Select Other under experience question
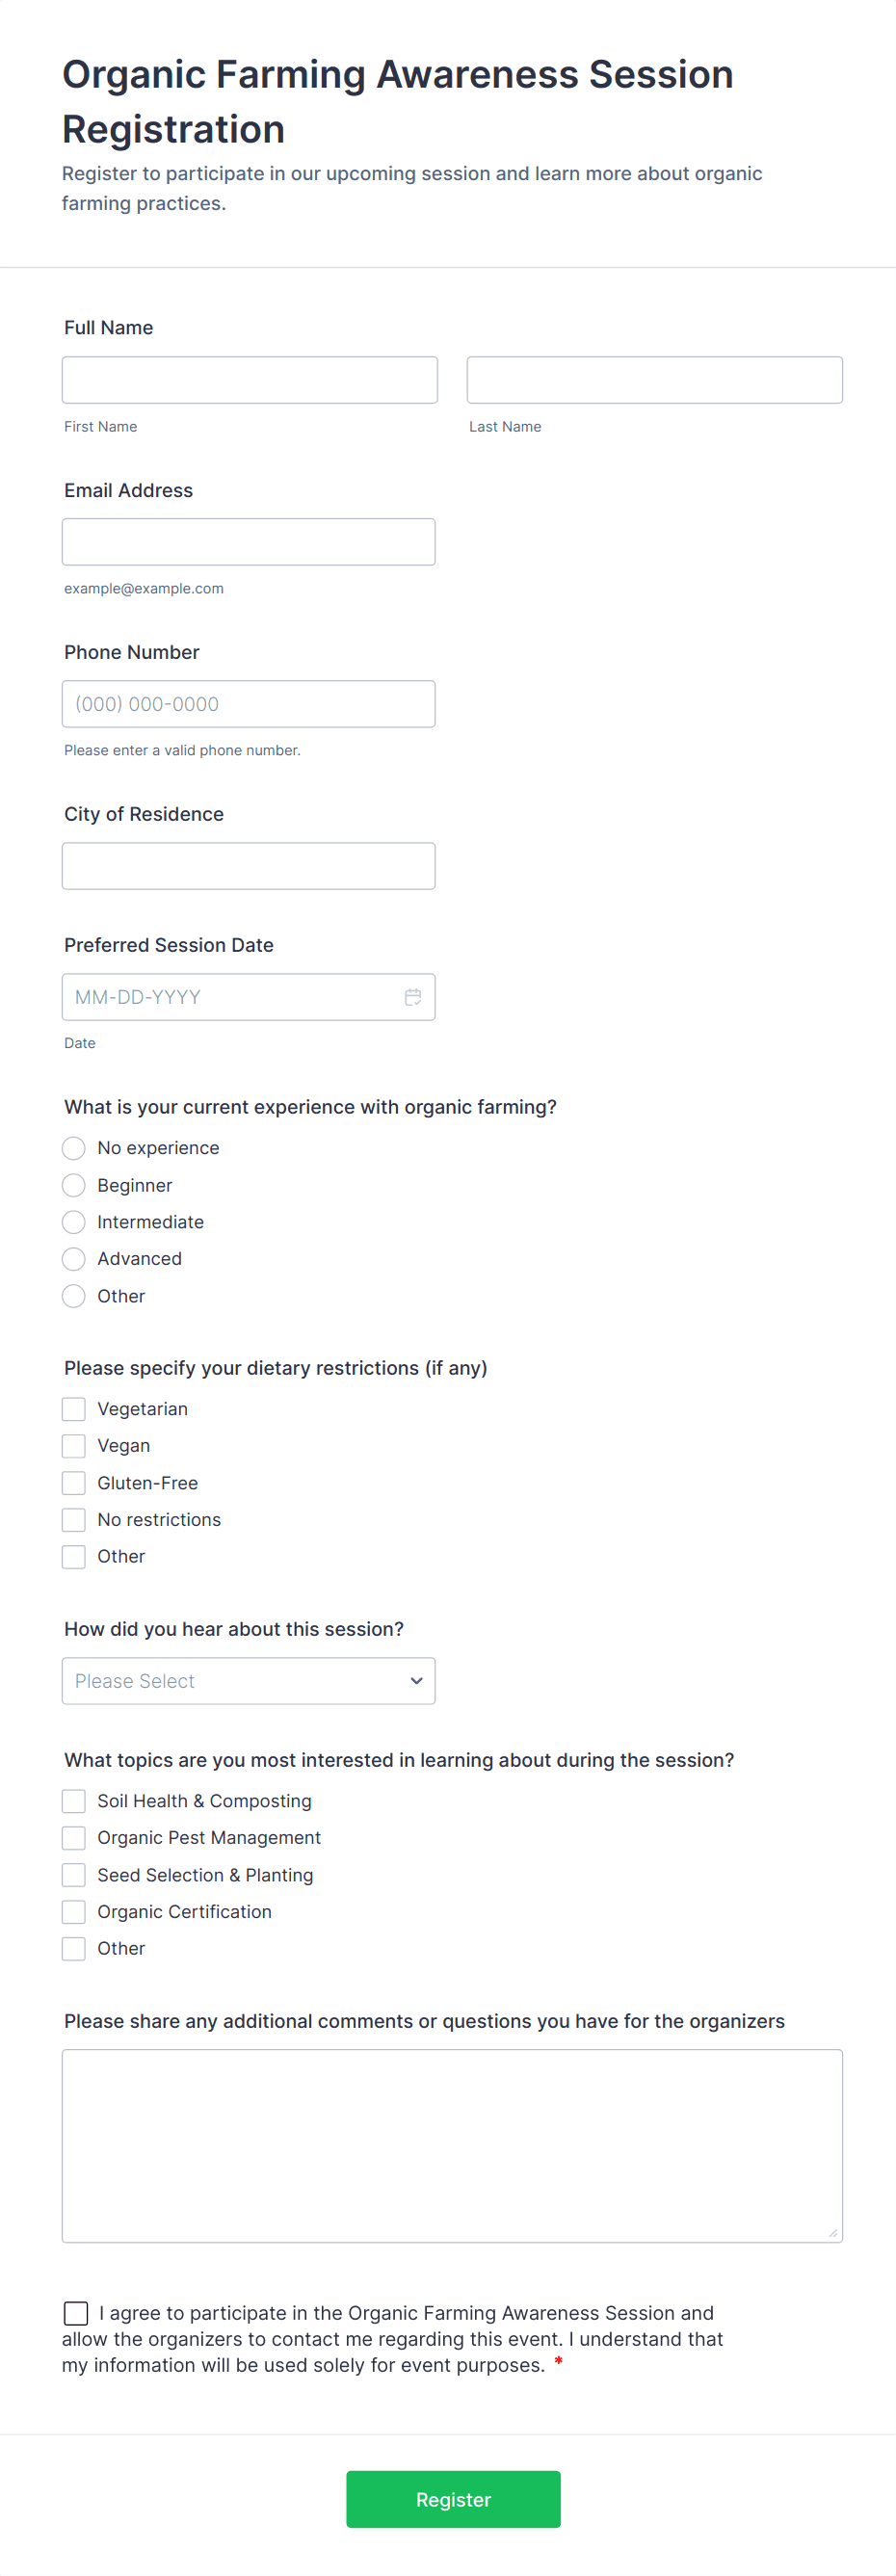The image size is (896, 2576). [x=73, y=1295]
